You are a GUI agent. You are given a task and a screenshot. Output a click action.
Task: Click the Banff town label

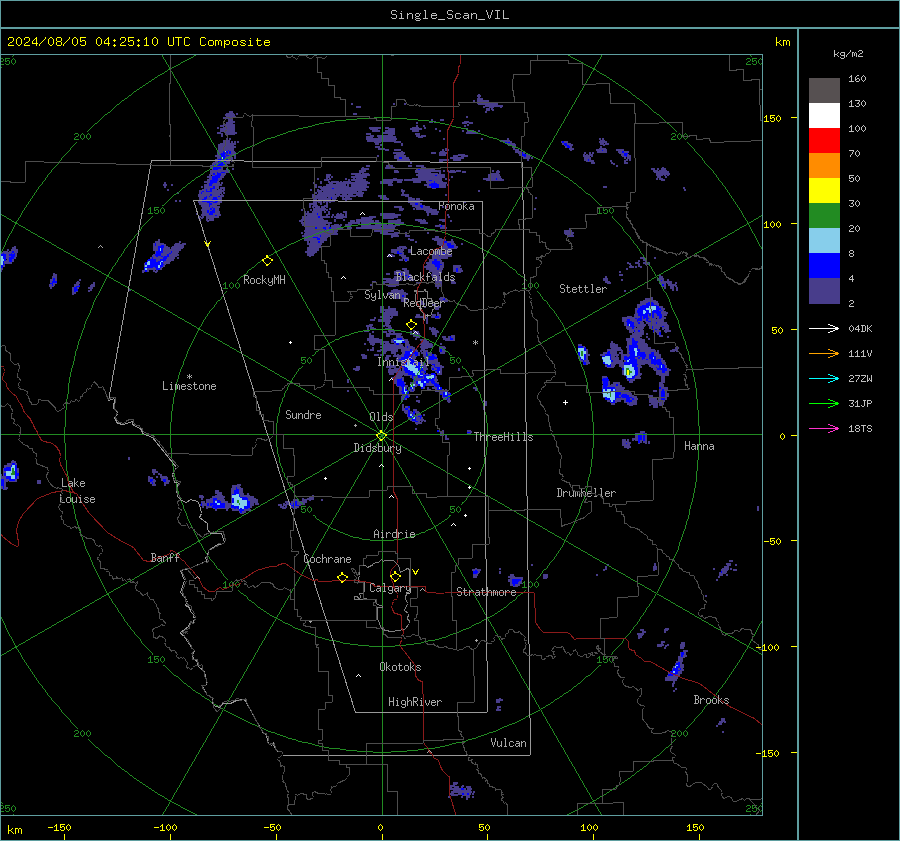pos(165,558)
